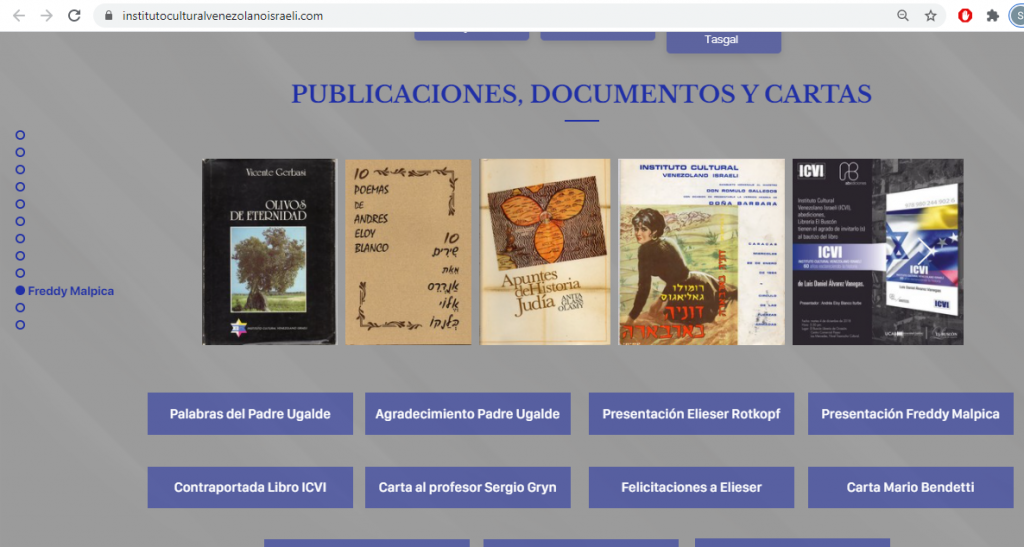The image size is (1024, 547).
Task: Click the Freddy Malpica sidebar label
Action: click(x=71, y=291)
